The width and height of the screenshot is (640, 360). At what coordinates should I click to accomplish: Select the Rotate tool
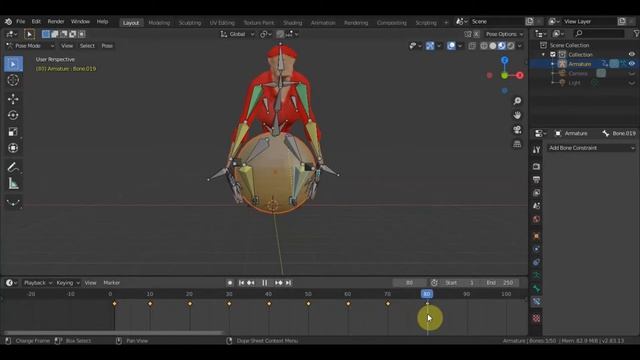tap(13, 116)
